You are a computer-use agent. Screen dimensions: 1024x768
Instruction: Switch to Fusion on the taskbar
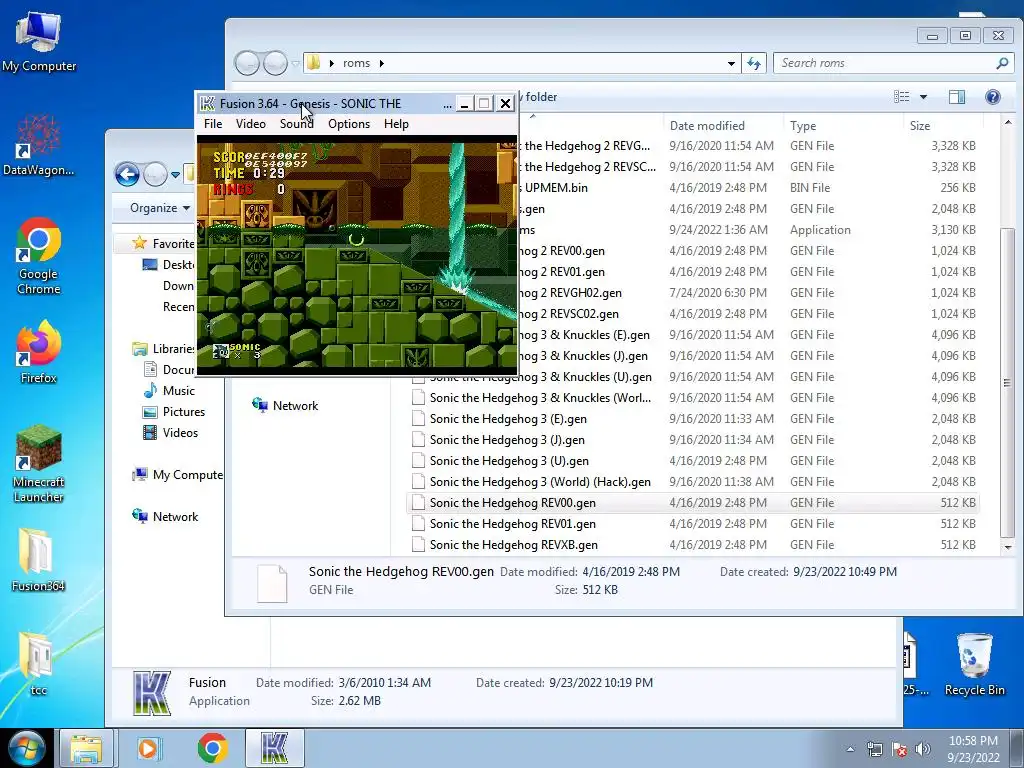[x=274, y=748]
